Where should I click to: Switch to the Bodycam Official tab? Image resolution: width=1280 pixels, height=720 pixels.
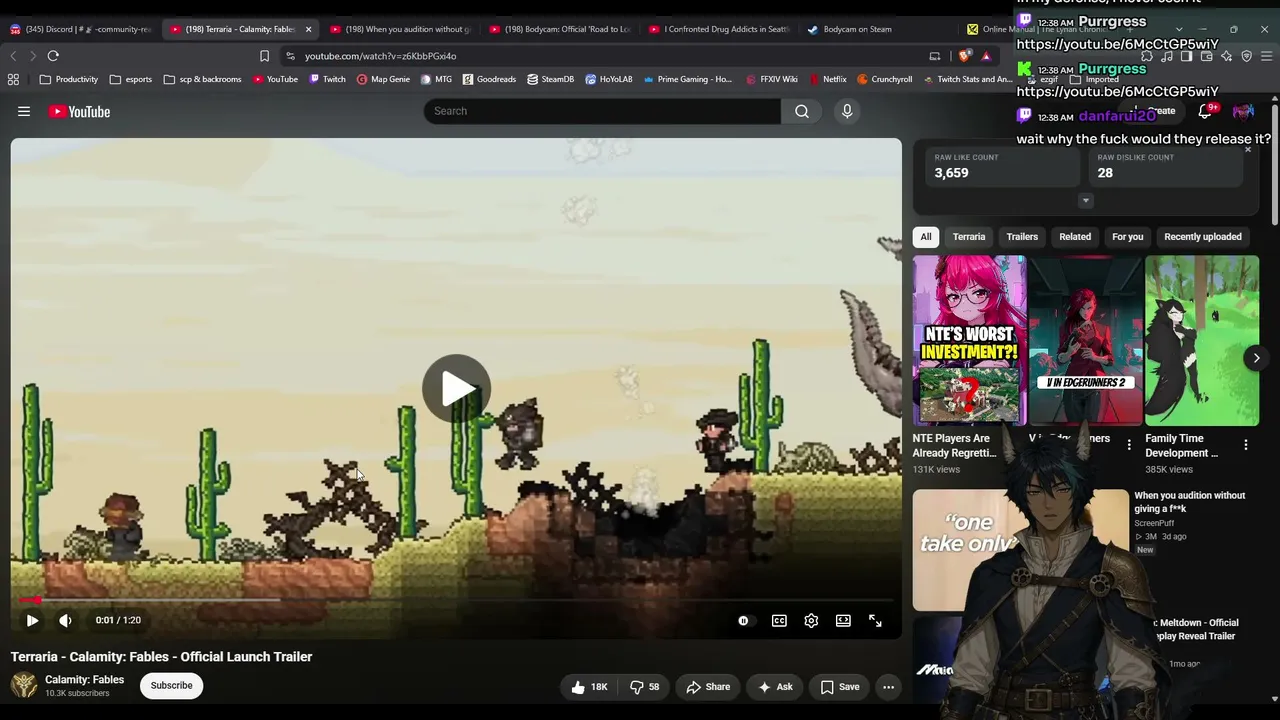point(560,29)
